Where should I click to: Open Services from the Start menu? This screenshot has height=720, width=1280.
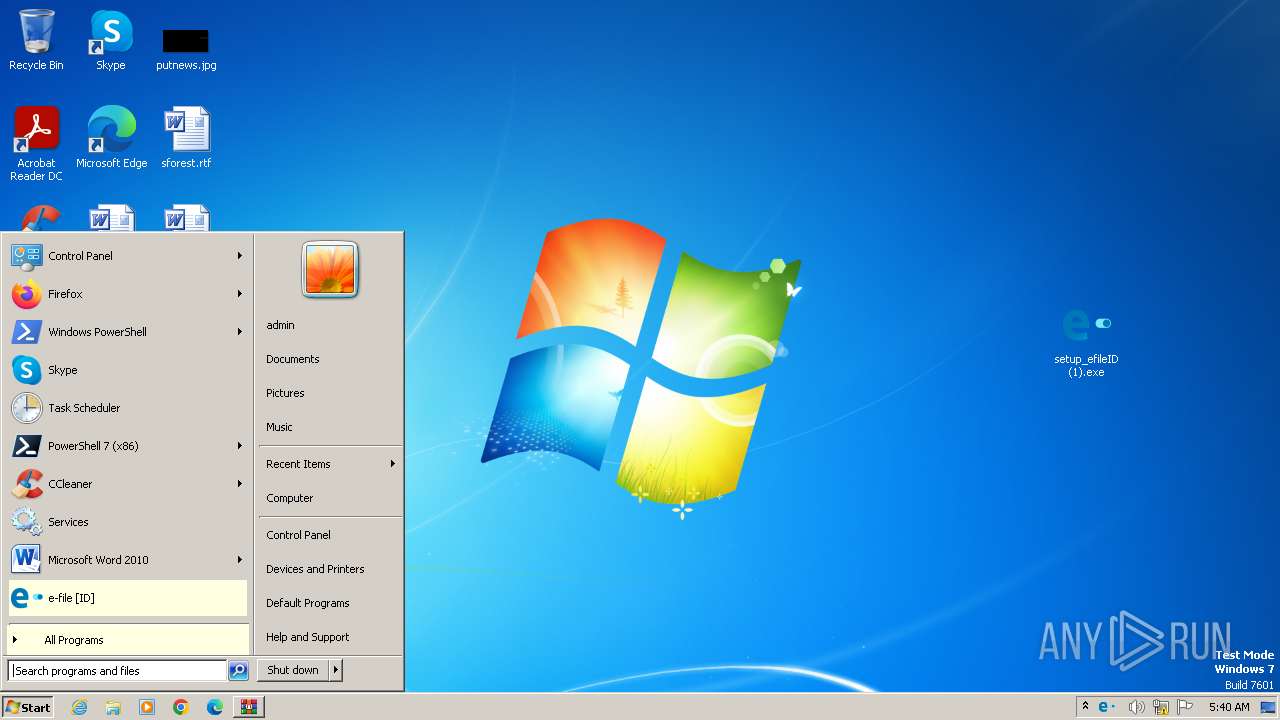coord(128,522)
